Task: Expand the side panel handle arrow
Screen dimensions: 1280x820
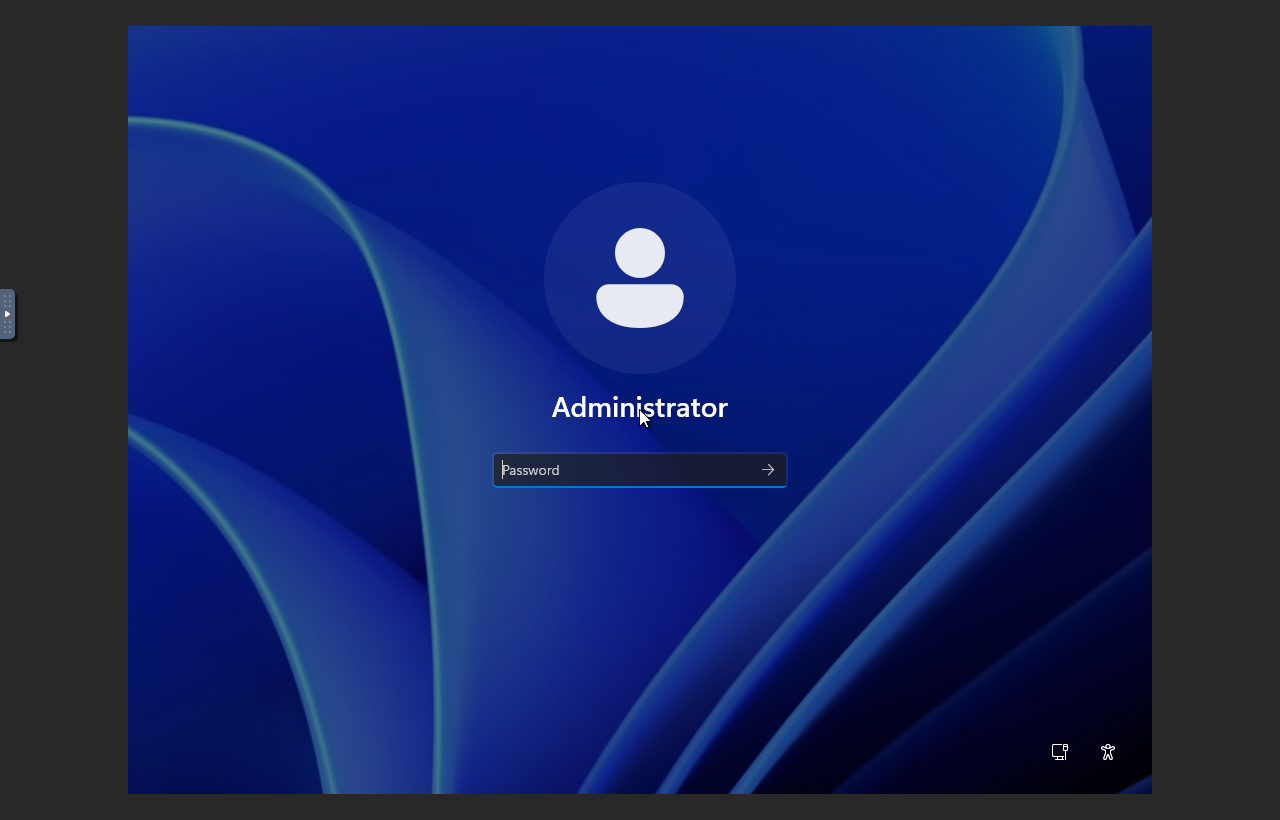Action: pos(7,314)
